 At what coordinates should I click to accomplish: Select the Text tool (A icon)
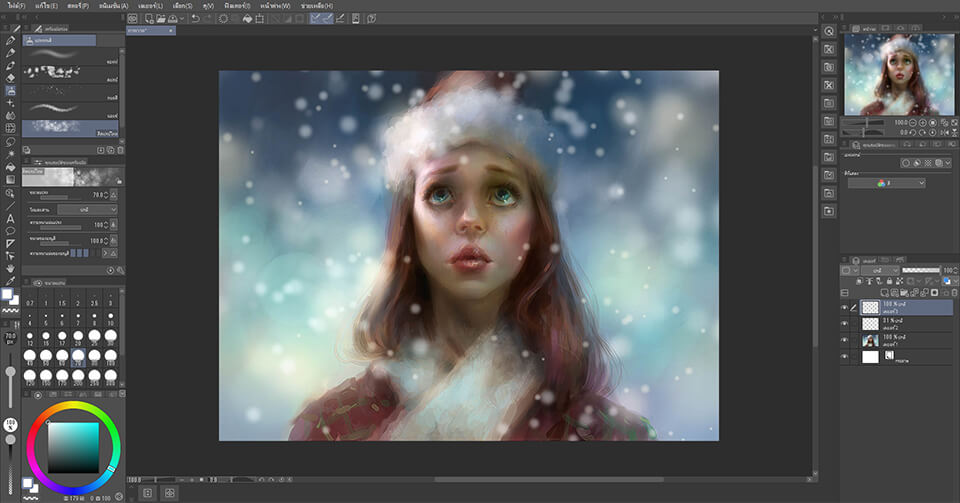coord(11,218)
